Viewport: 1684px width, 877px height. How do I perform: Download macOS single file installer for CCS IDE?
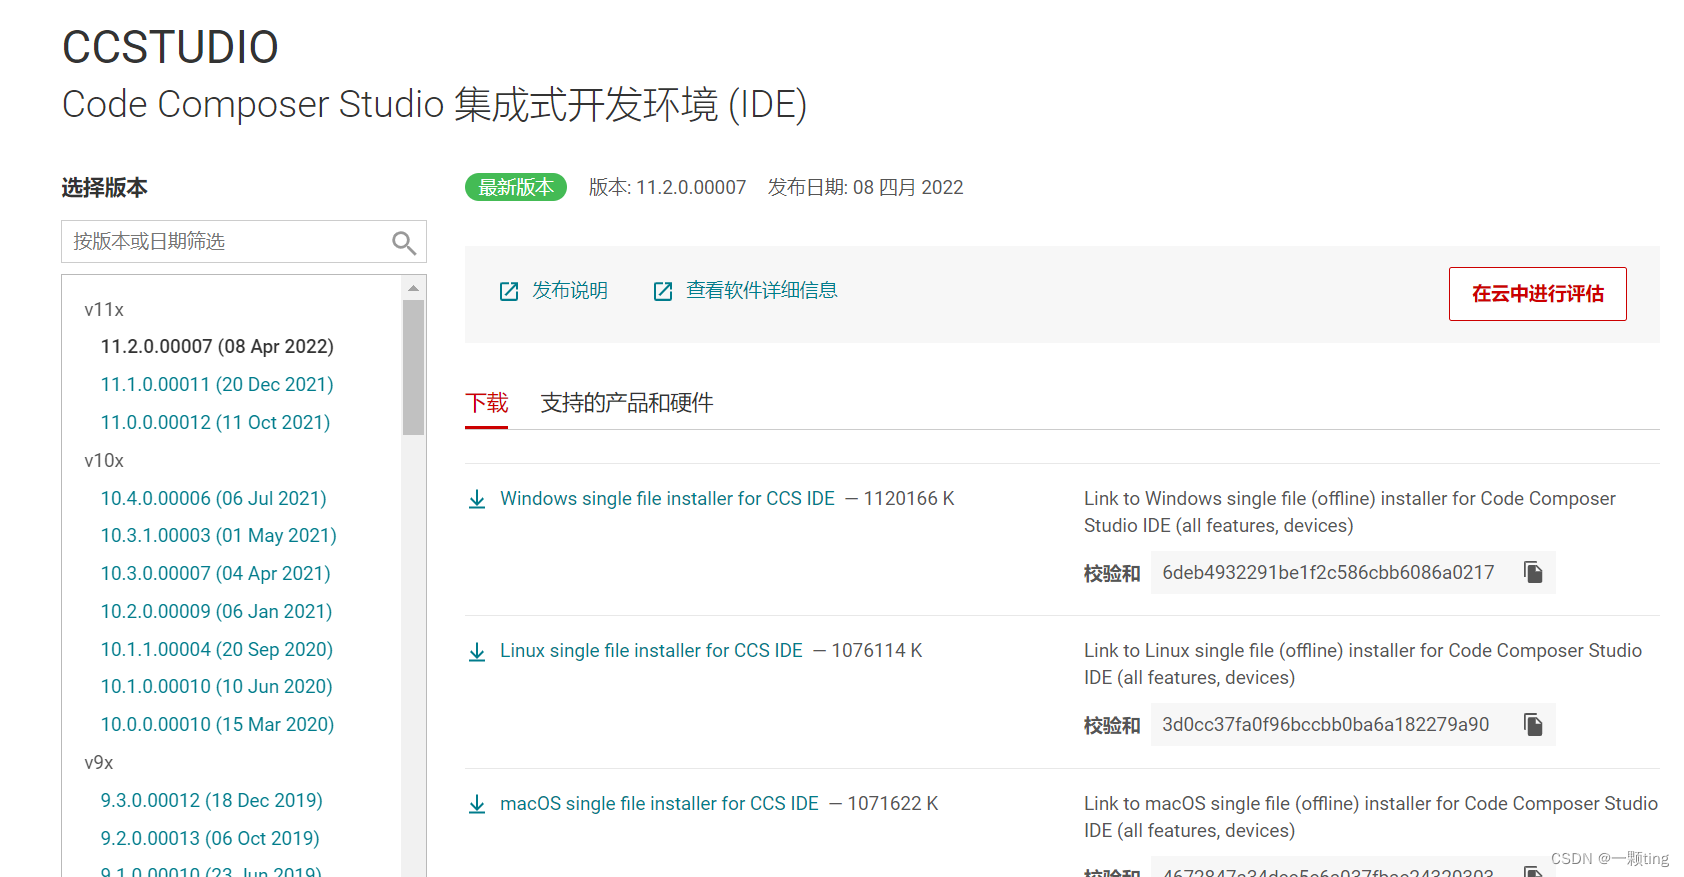pos(659,803)
